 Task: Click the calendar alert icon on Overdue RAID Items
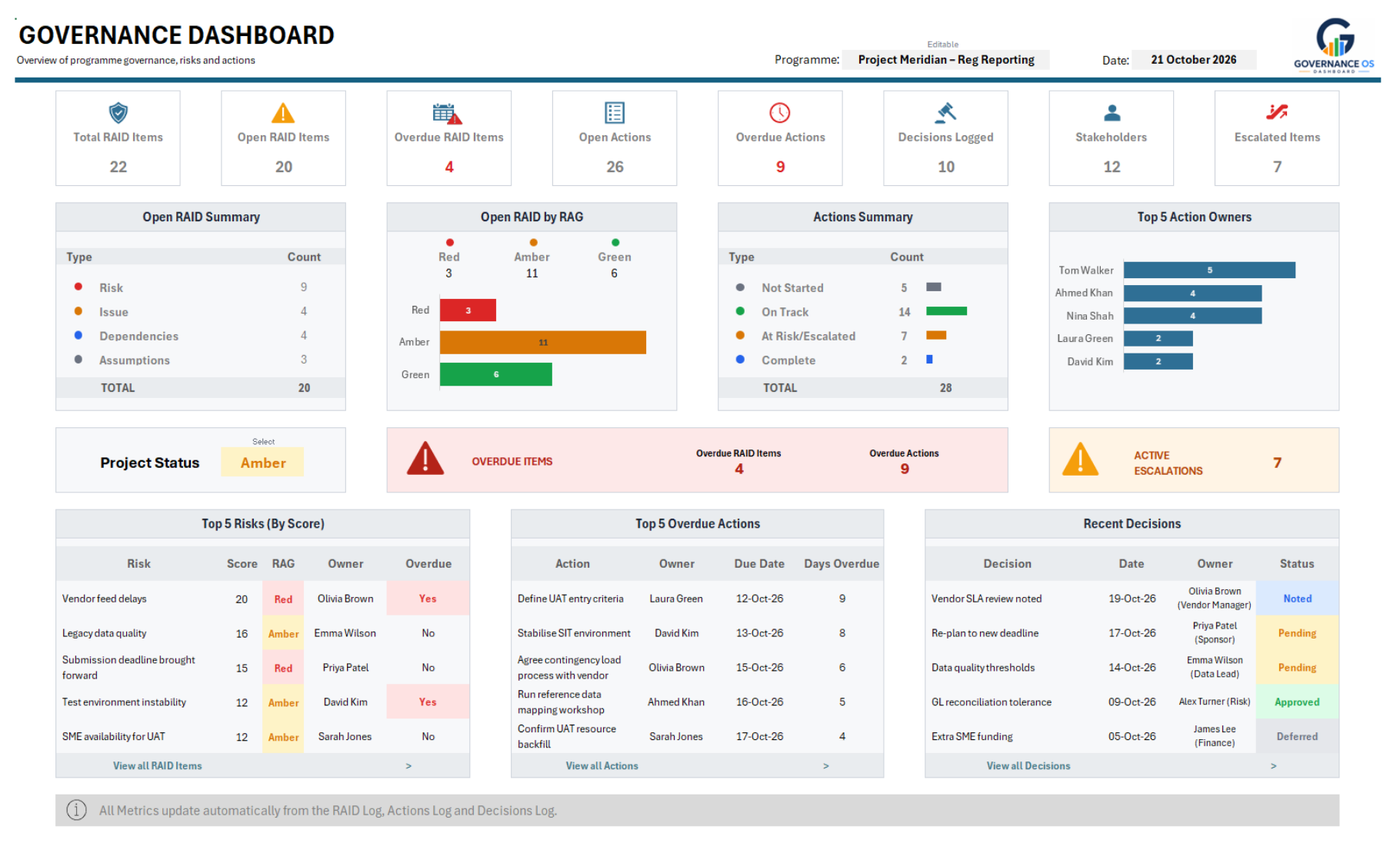tap(447, 112)
